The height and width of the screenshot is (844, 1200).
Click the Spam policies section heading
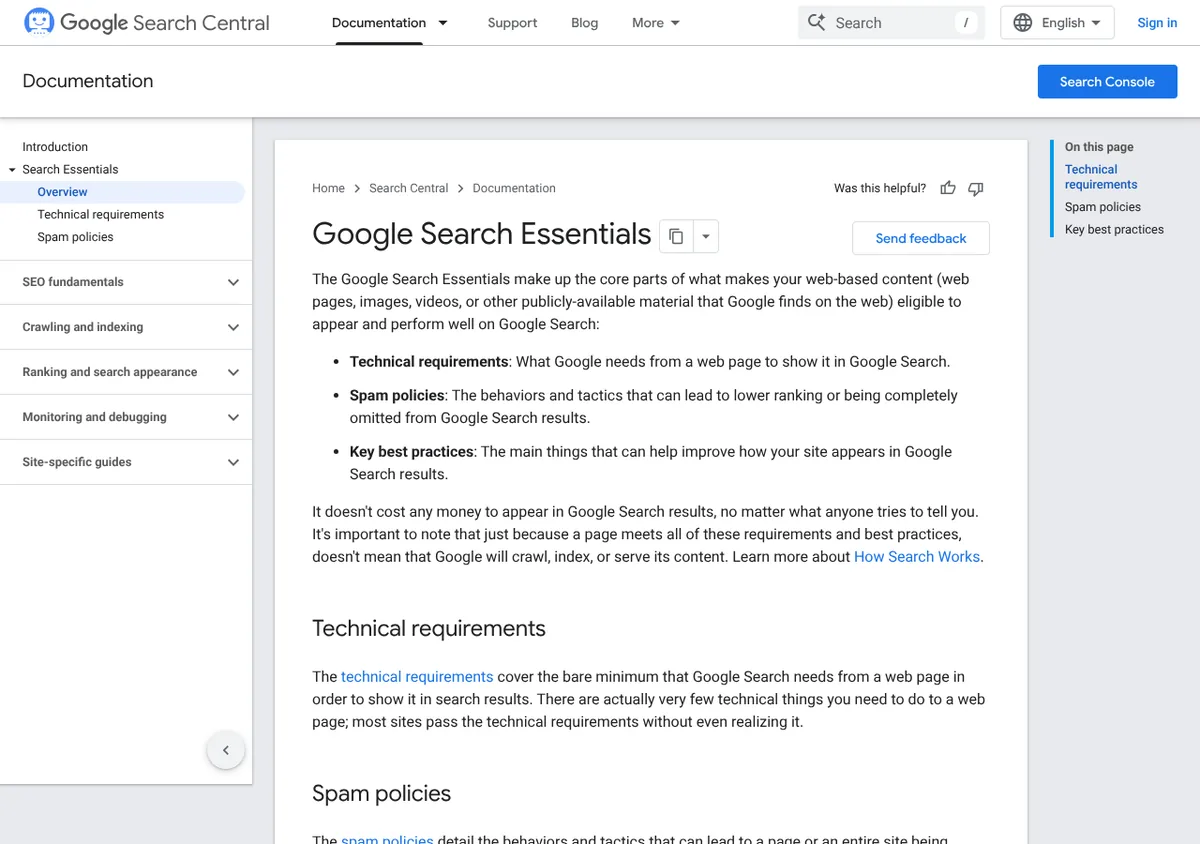pyautogui.click(x=381, y=793)
